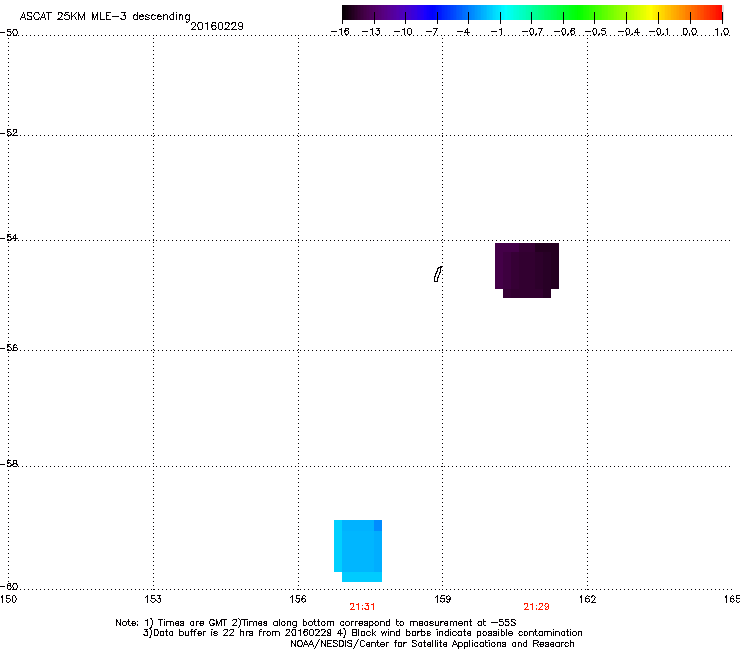Image resolution: width=740 pixels, height=650 pixels.
Task: Click the latitude label -52
Action: click(9, 133)
